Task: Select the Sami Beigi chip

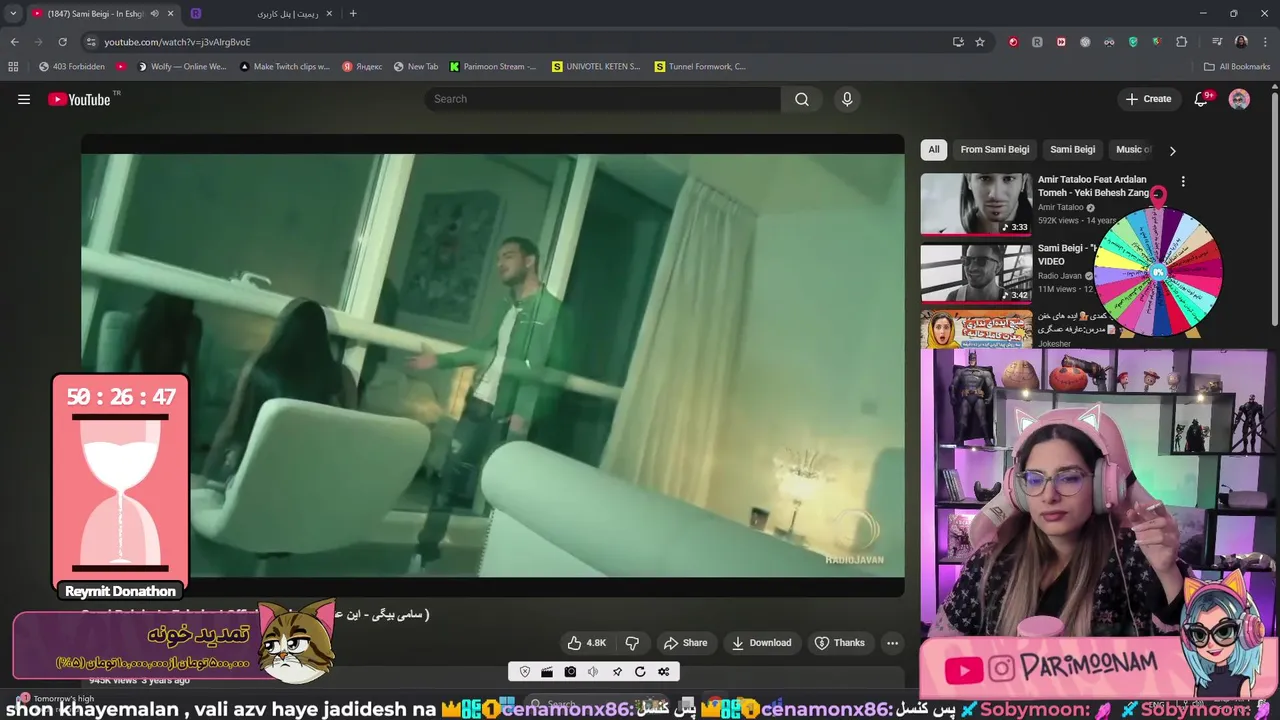Action: 1072,150
